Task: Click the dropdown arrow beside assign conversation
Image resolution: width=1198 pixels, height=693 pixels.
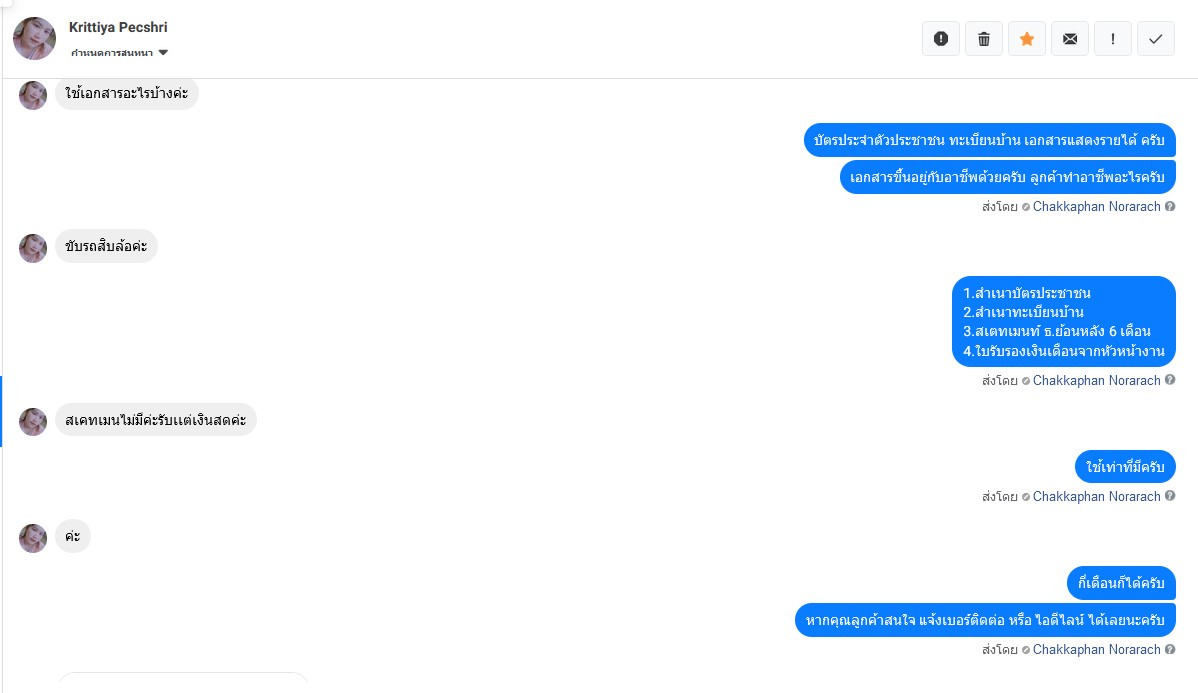Action: (x=163, y=53)
